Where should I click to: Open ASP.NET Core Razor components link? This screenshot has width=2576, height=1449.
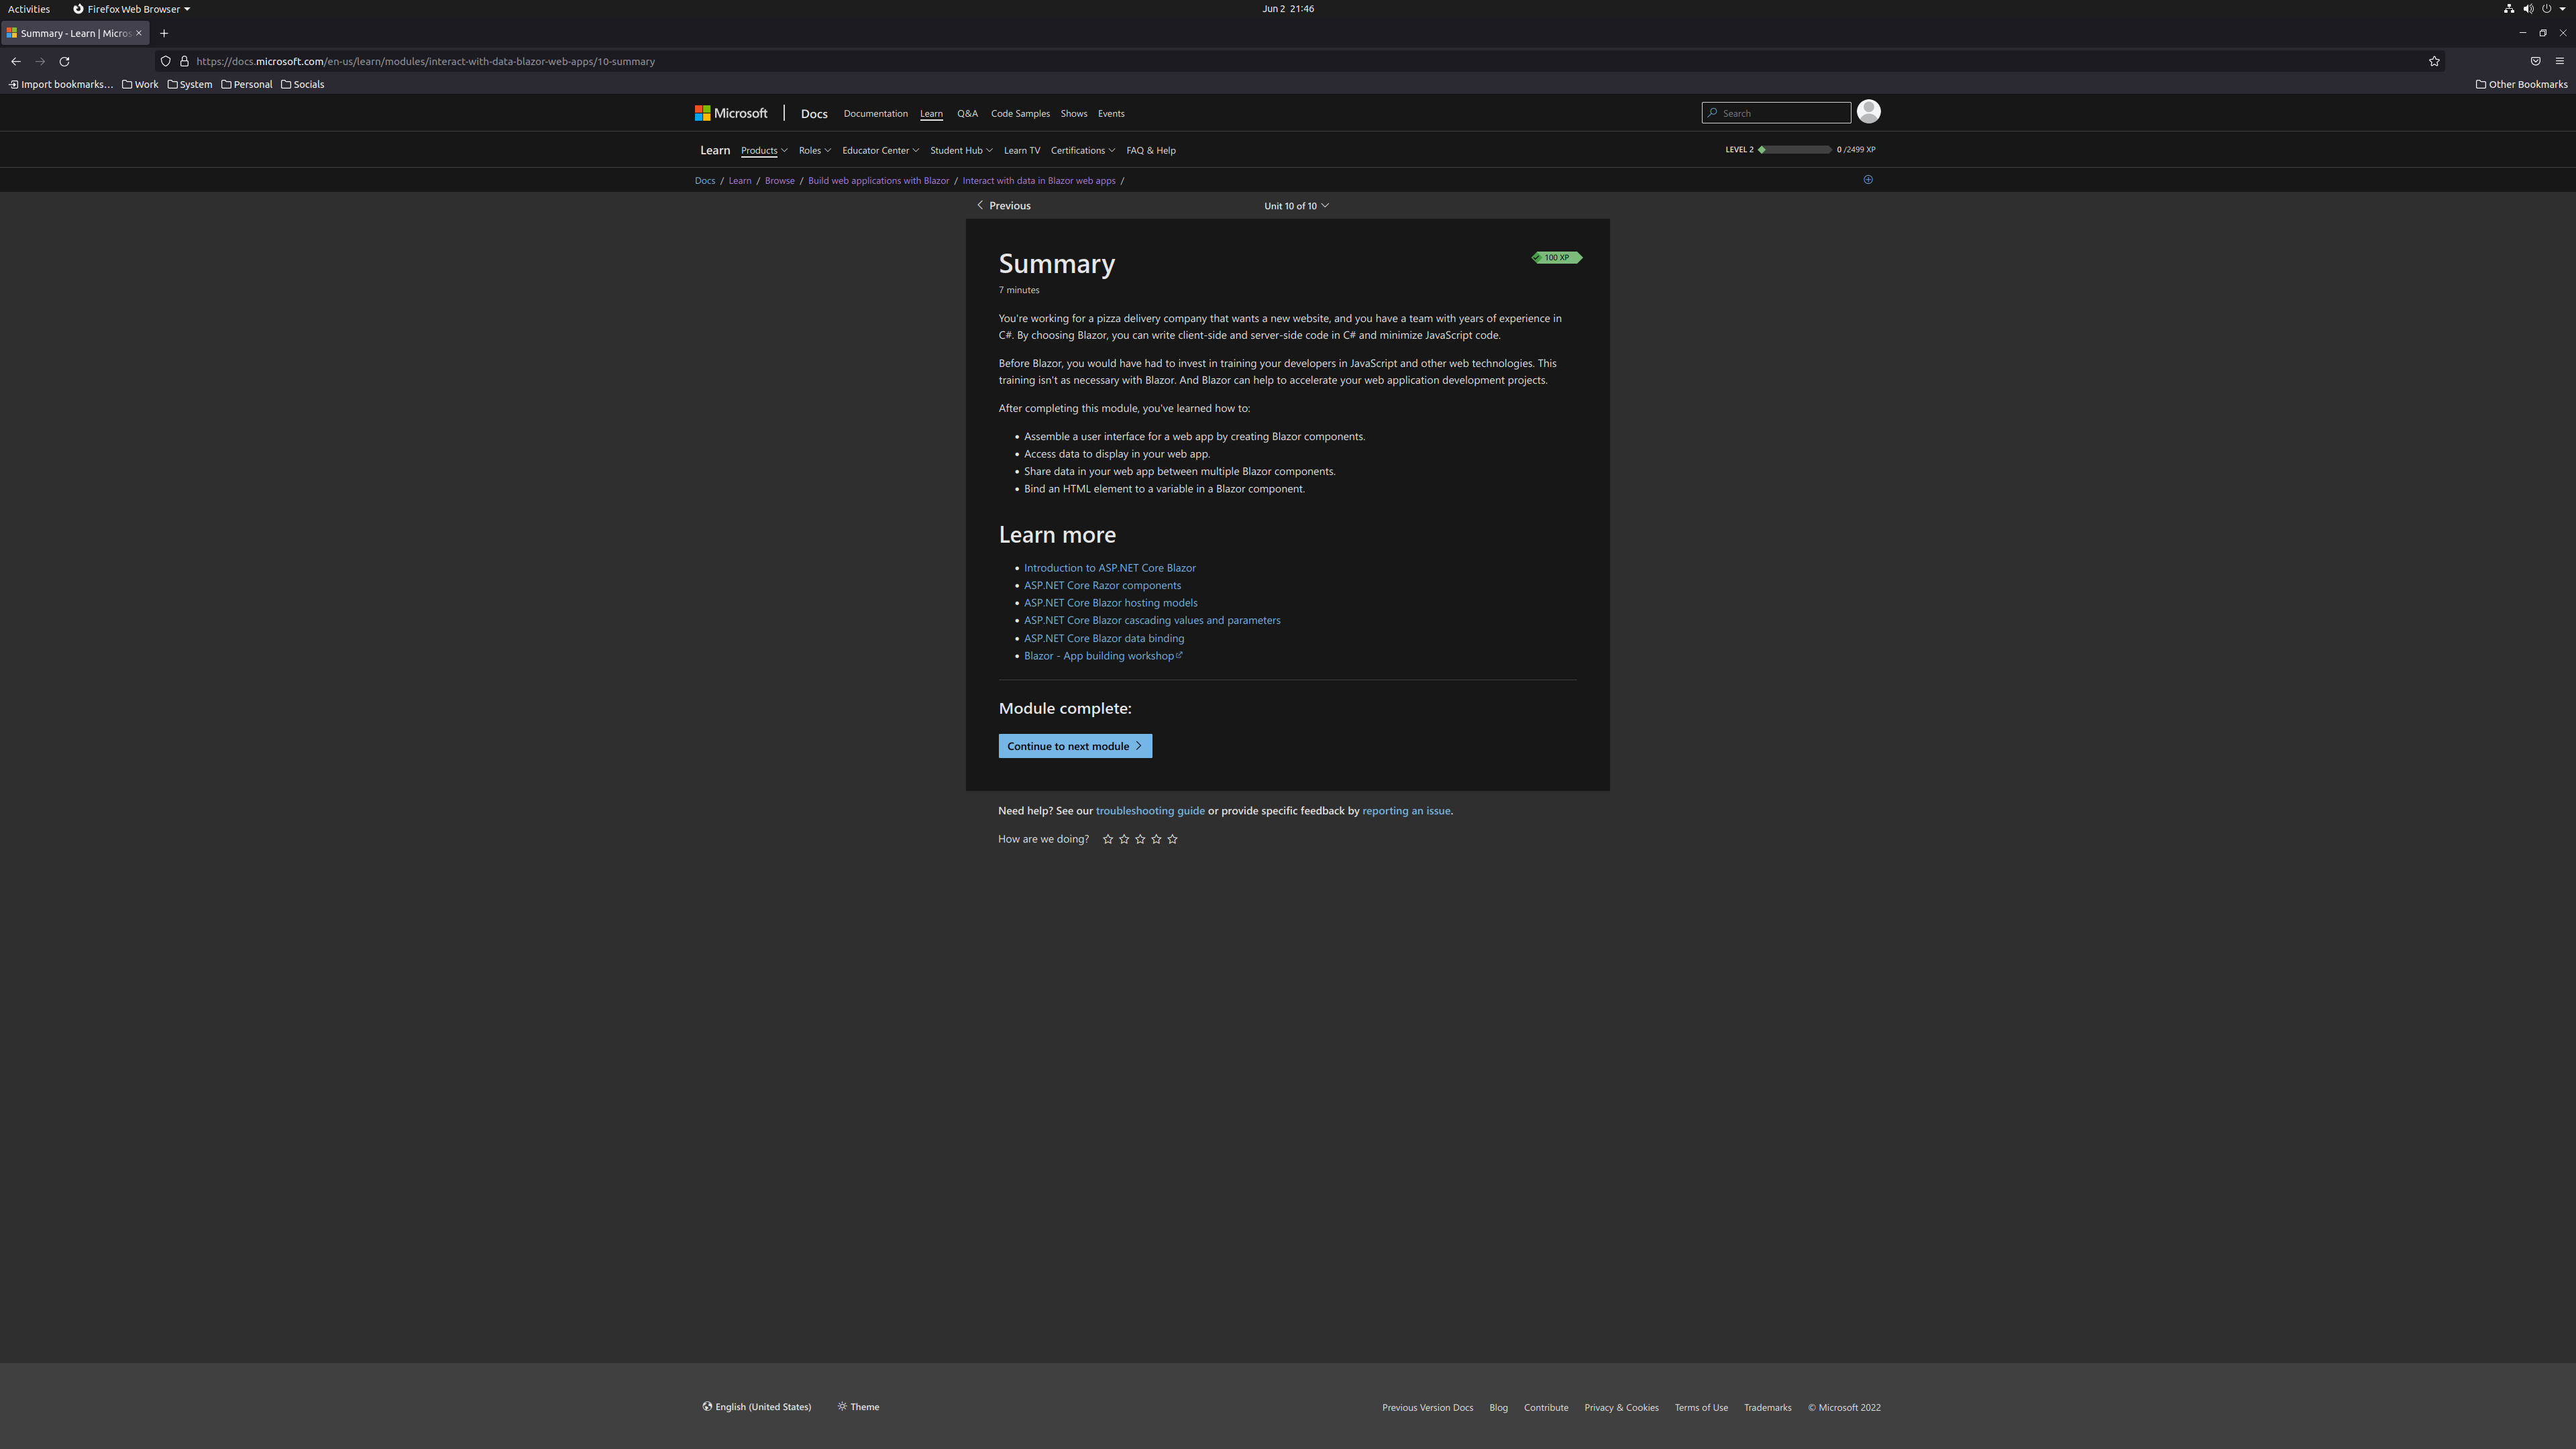[1102, 586]
